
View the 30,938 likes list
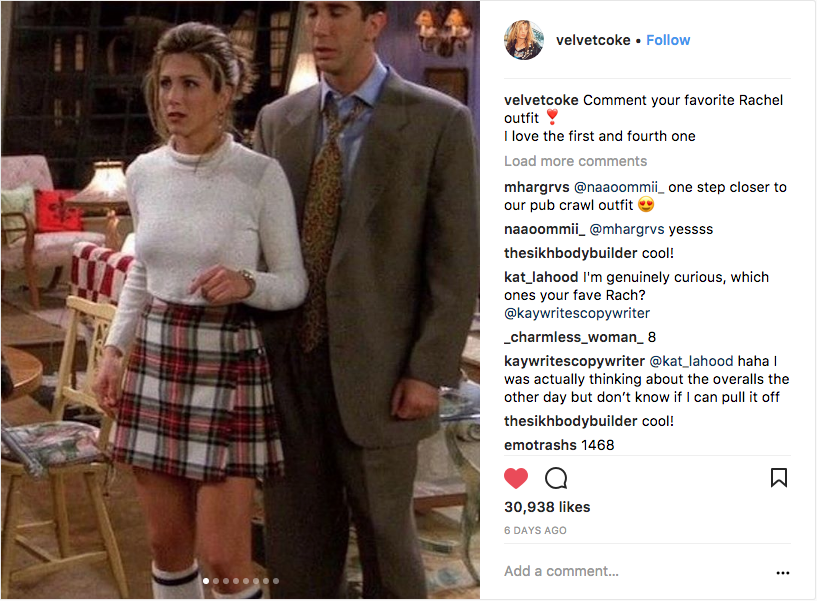point(547,507)
